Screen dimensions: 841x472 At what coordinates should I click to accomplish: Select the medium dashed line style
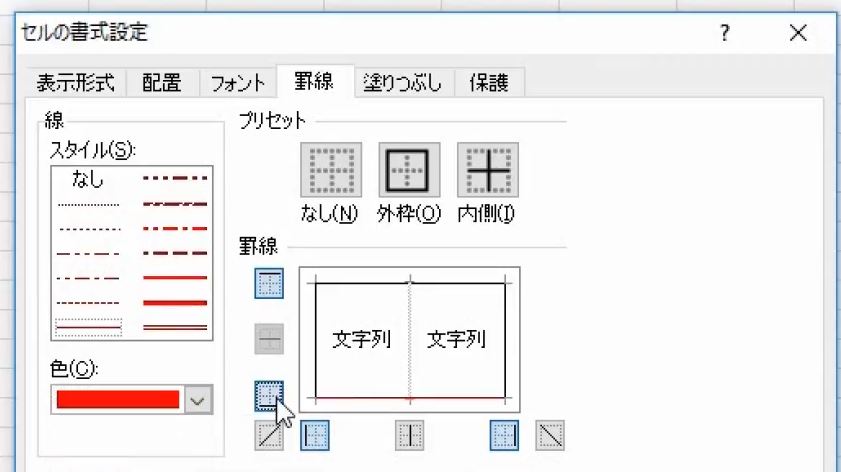coord(175,253)
